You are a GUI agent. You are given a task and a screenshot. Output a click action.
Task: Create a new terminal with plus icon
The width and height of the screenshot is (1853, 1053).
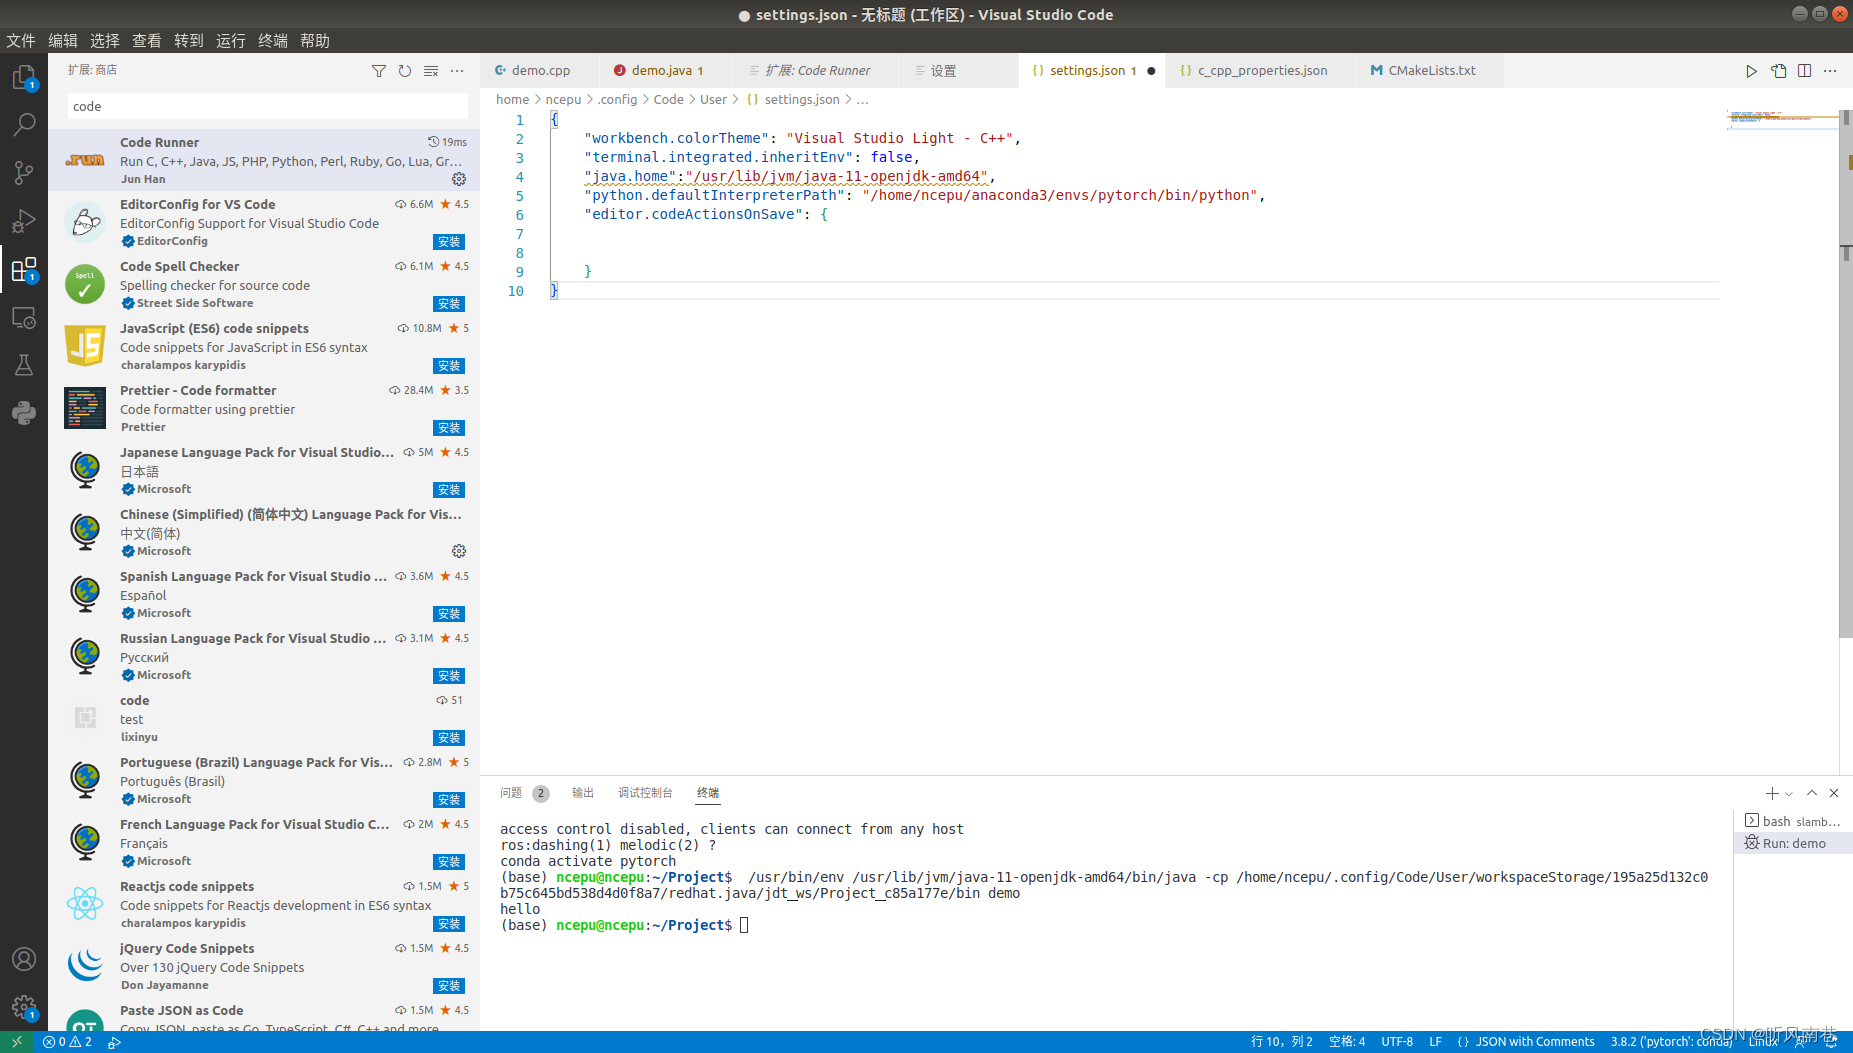click(x=1771, y=793)
